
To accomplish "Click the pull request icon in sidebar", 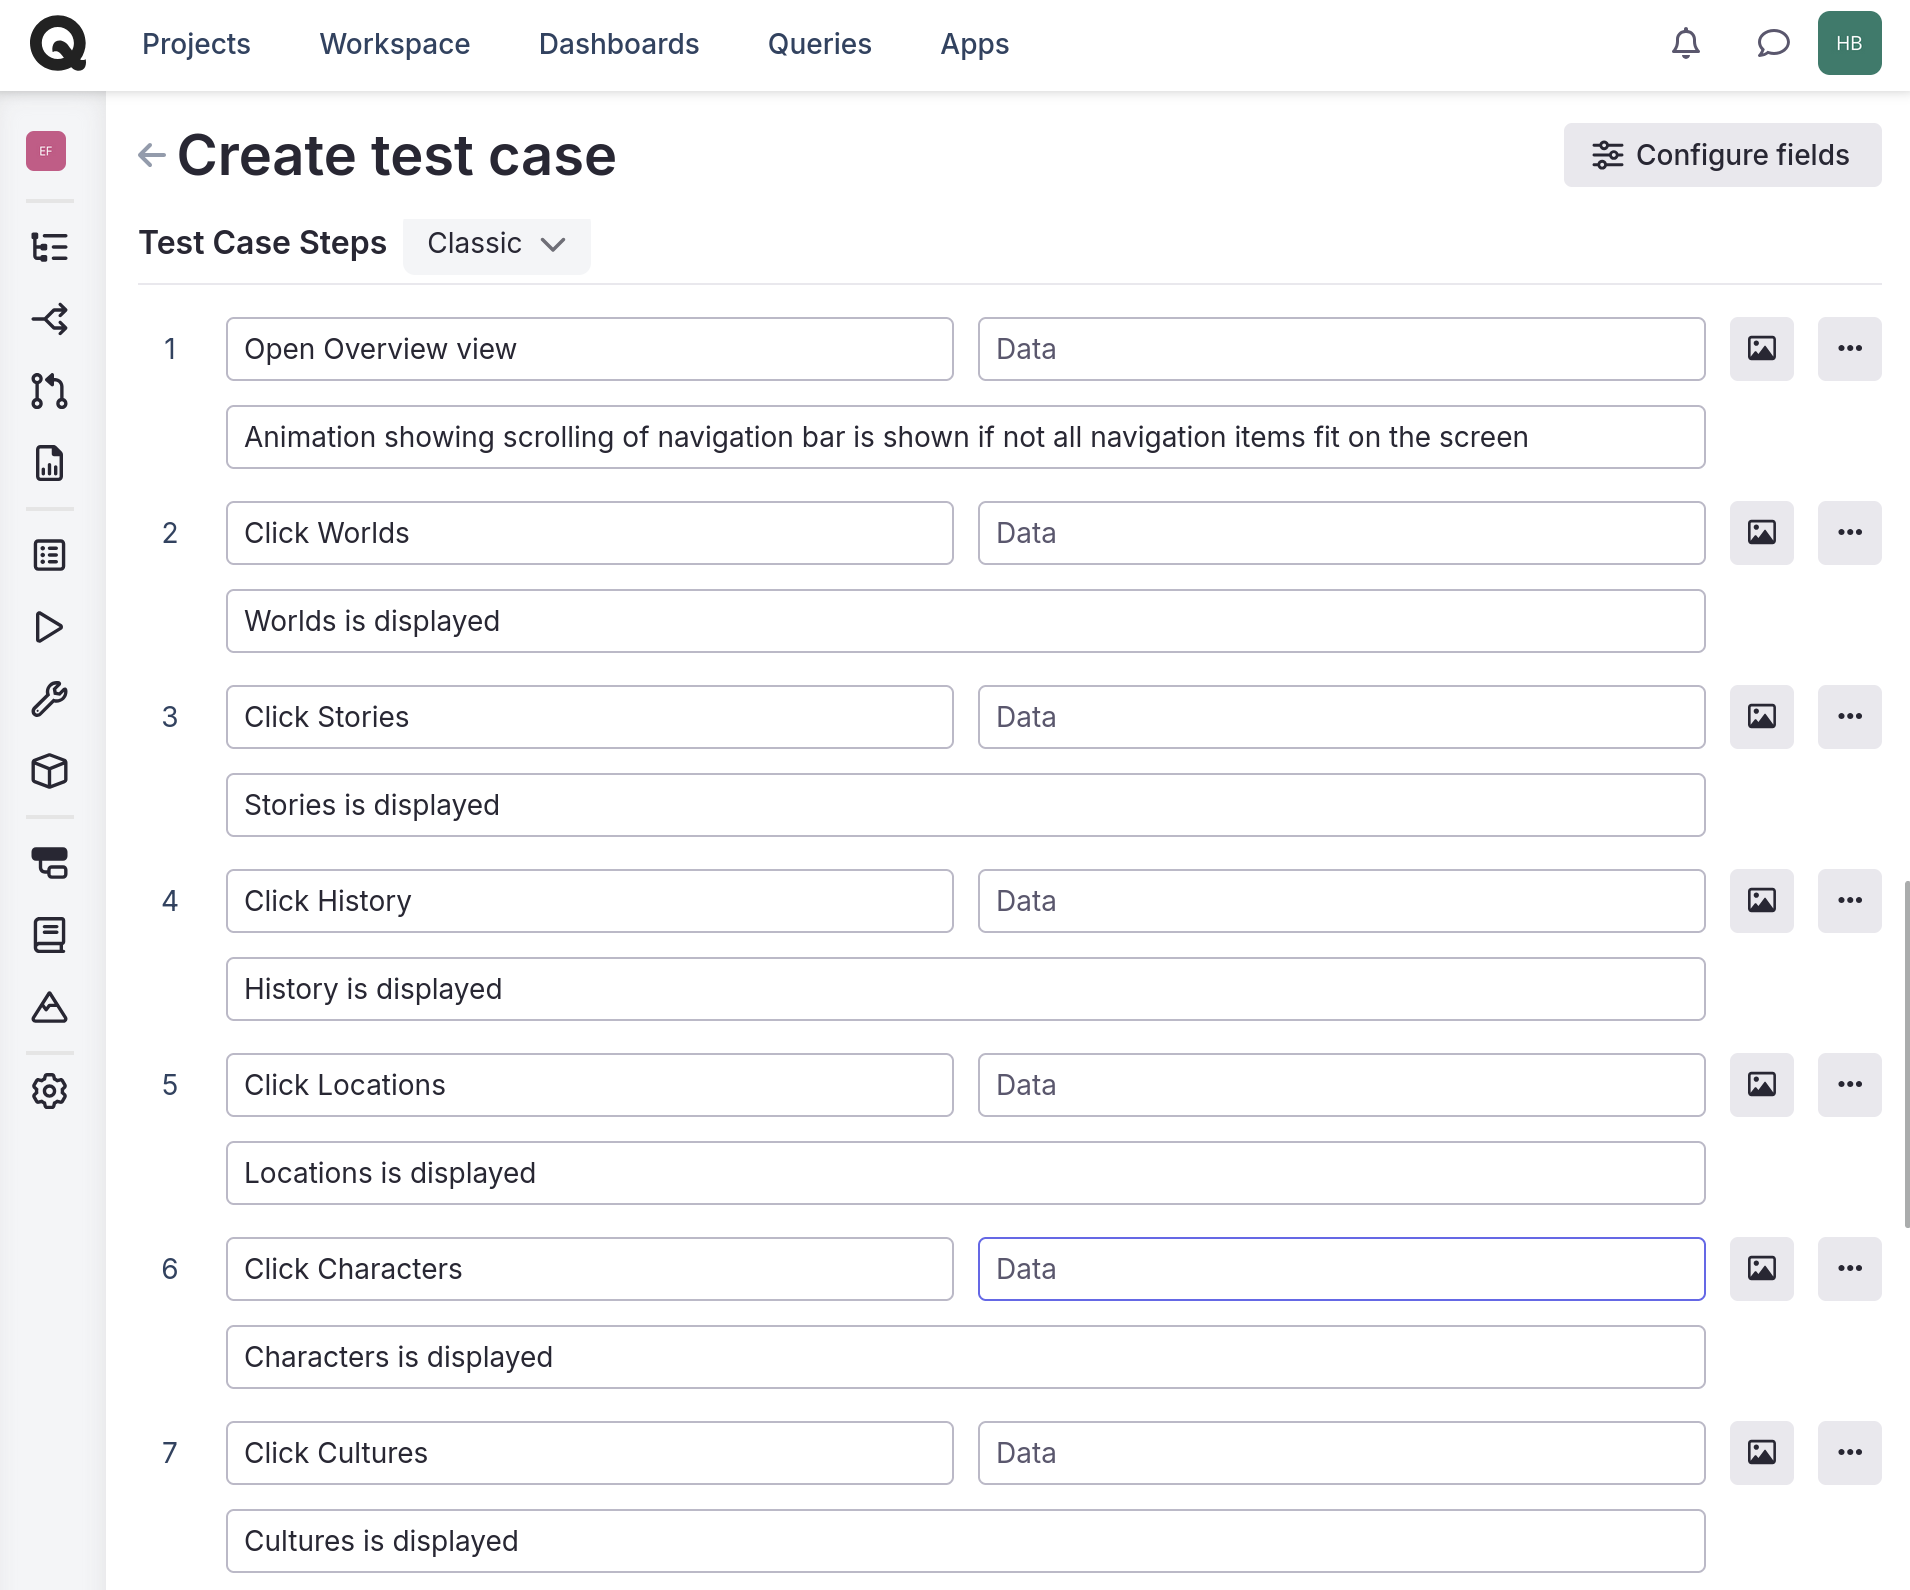I will (x=49, y=391).
